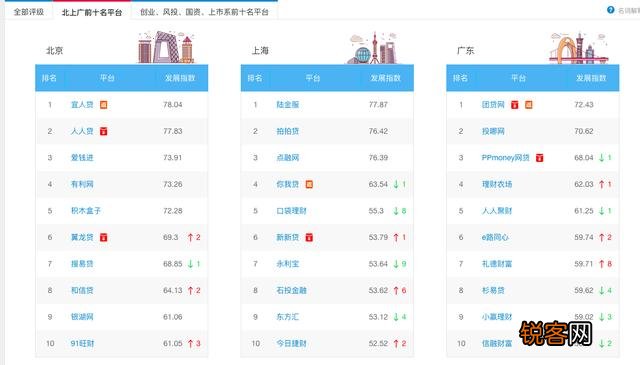Open 创业、风投、国资、上市系前十名平台 tab
Image resolution: width=640 pixels, height=365 pixels.
click(x=204, y=12)
